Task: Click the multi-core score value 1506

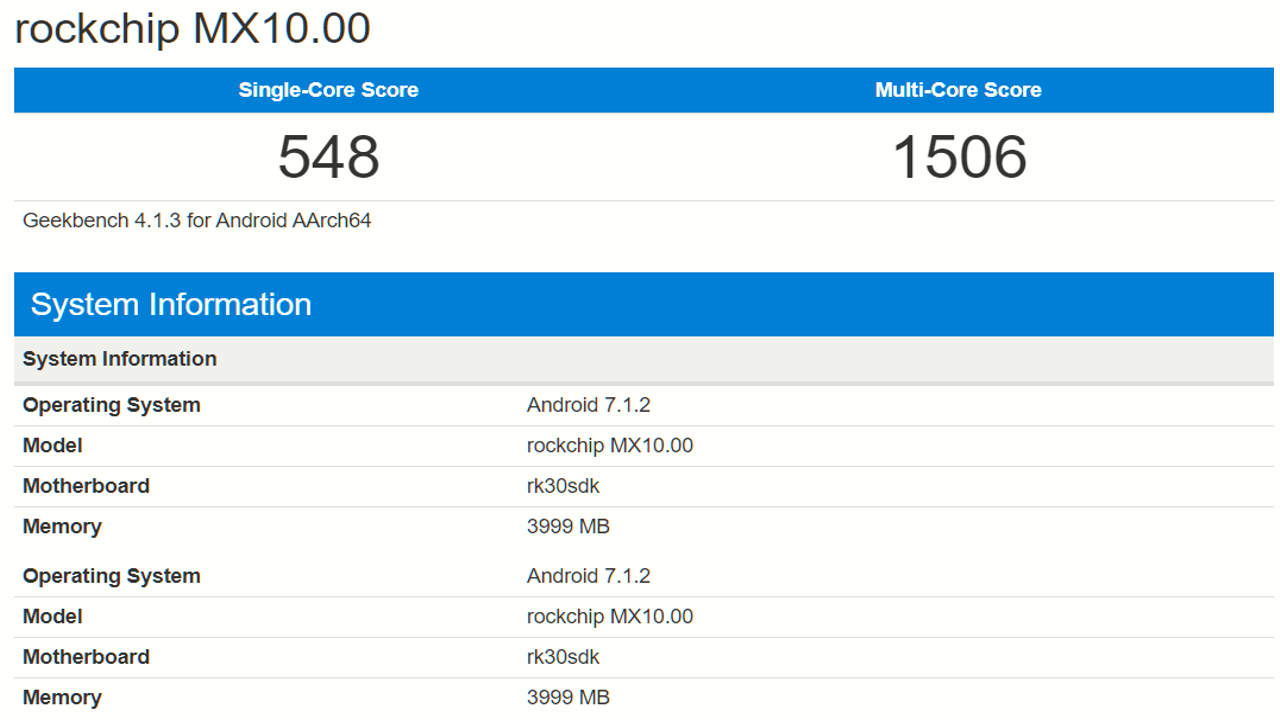Action: (958, 157)
